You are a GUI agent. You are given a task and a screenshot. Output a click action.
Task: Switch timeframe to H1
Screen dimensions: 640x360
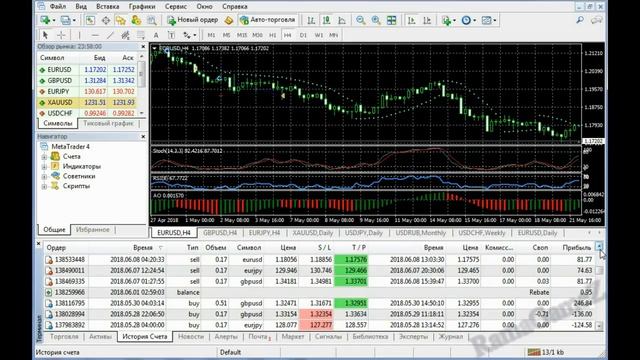pos(272,35)
